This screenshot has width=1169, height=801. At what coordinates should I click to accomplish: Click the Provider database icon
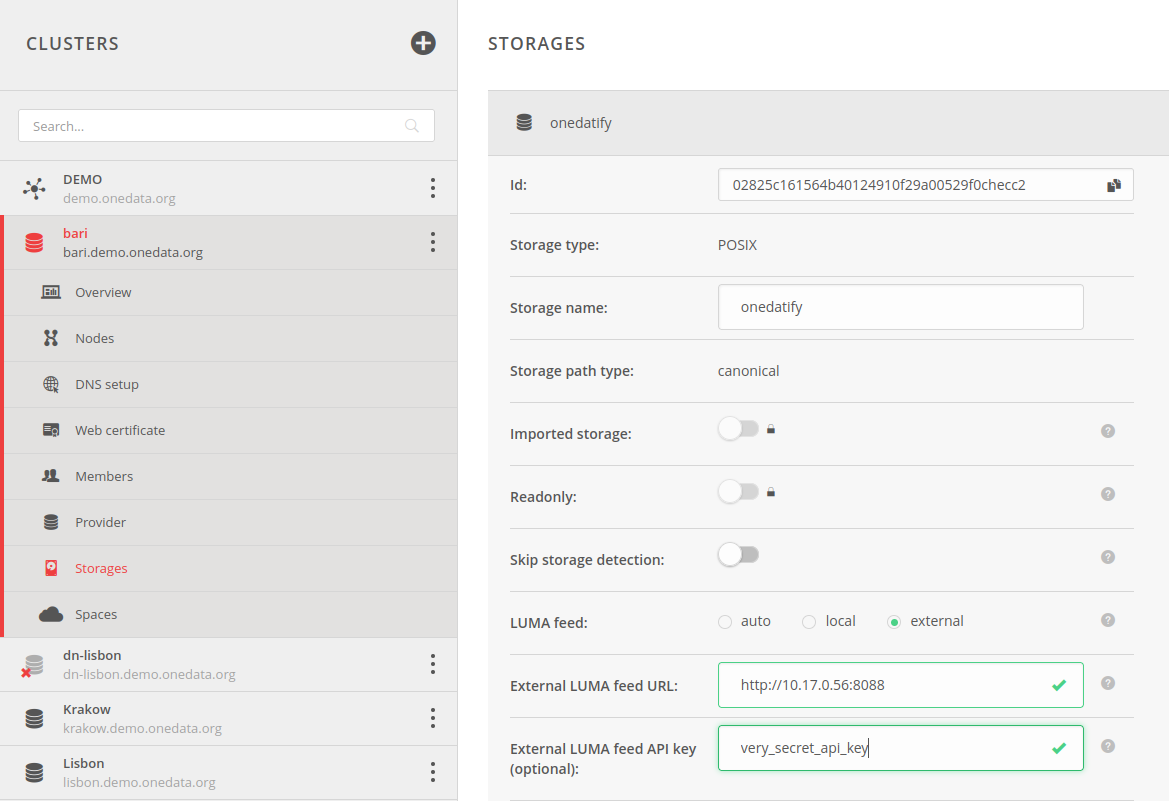(51, 522)
